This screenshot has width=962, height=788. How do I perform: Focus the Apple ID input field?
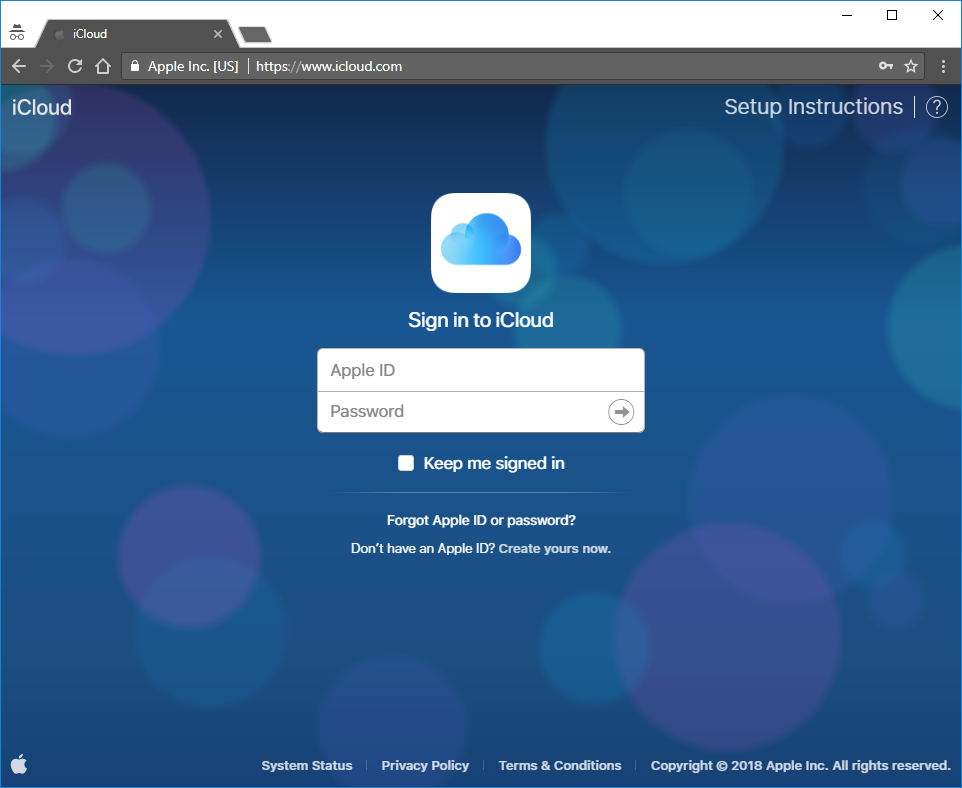(480, 371)
